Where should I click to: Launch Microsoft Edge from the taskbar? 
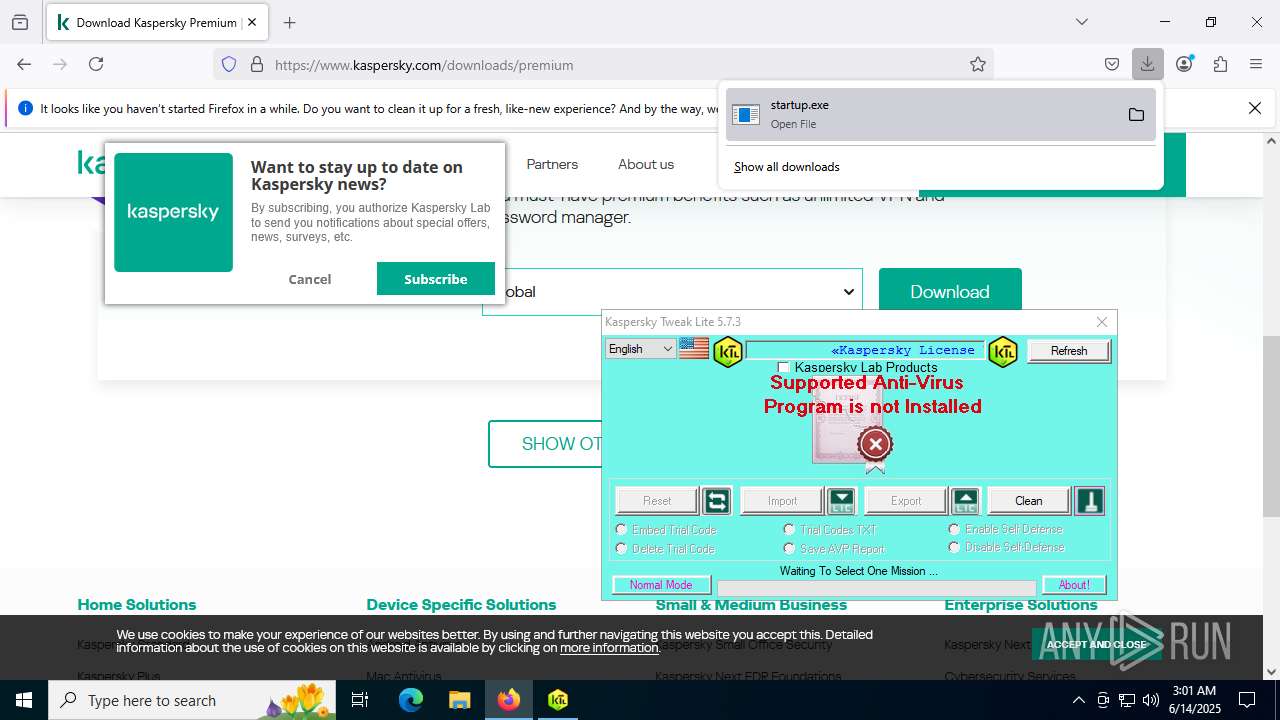[x=411, y=700]
